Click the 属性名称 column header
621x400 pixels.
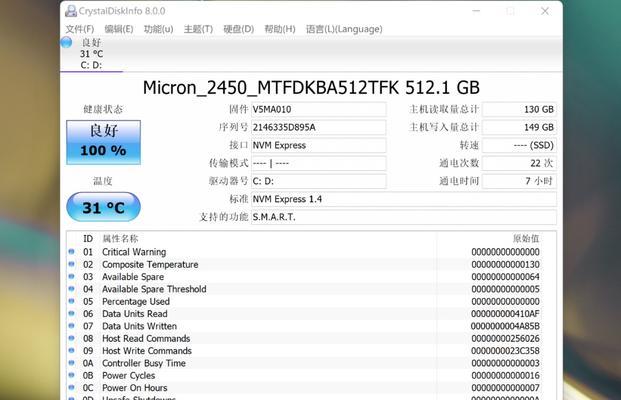(x=120, y=238)
